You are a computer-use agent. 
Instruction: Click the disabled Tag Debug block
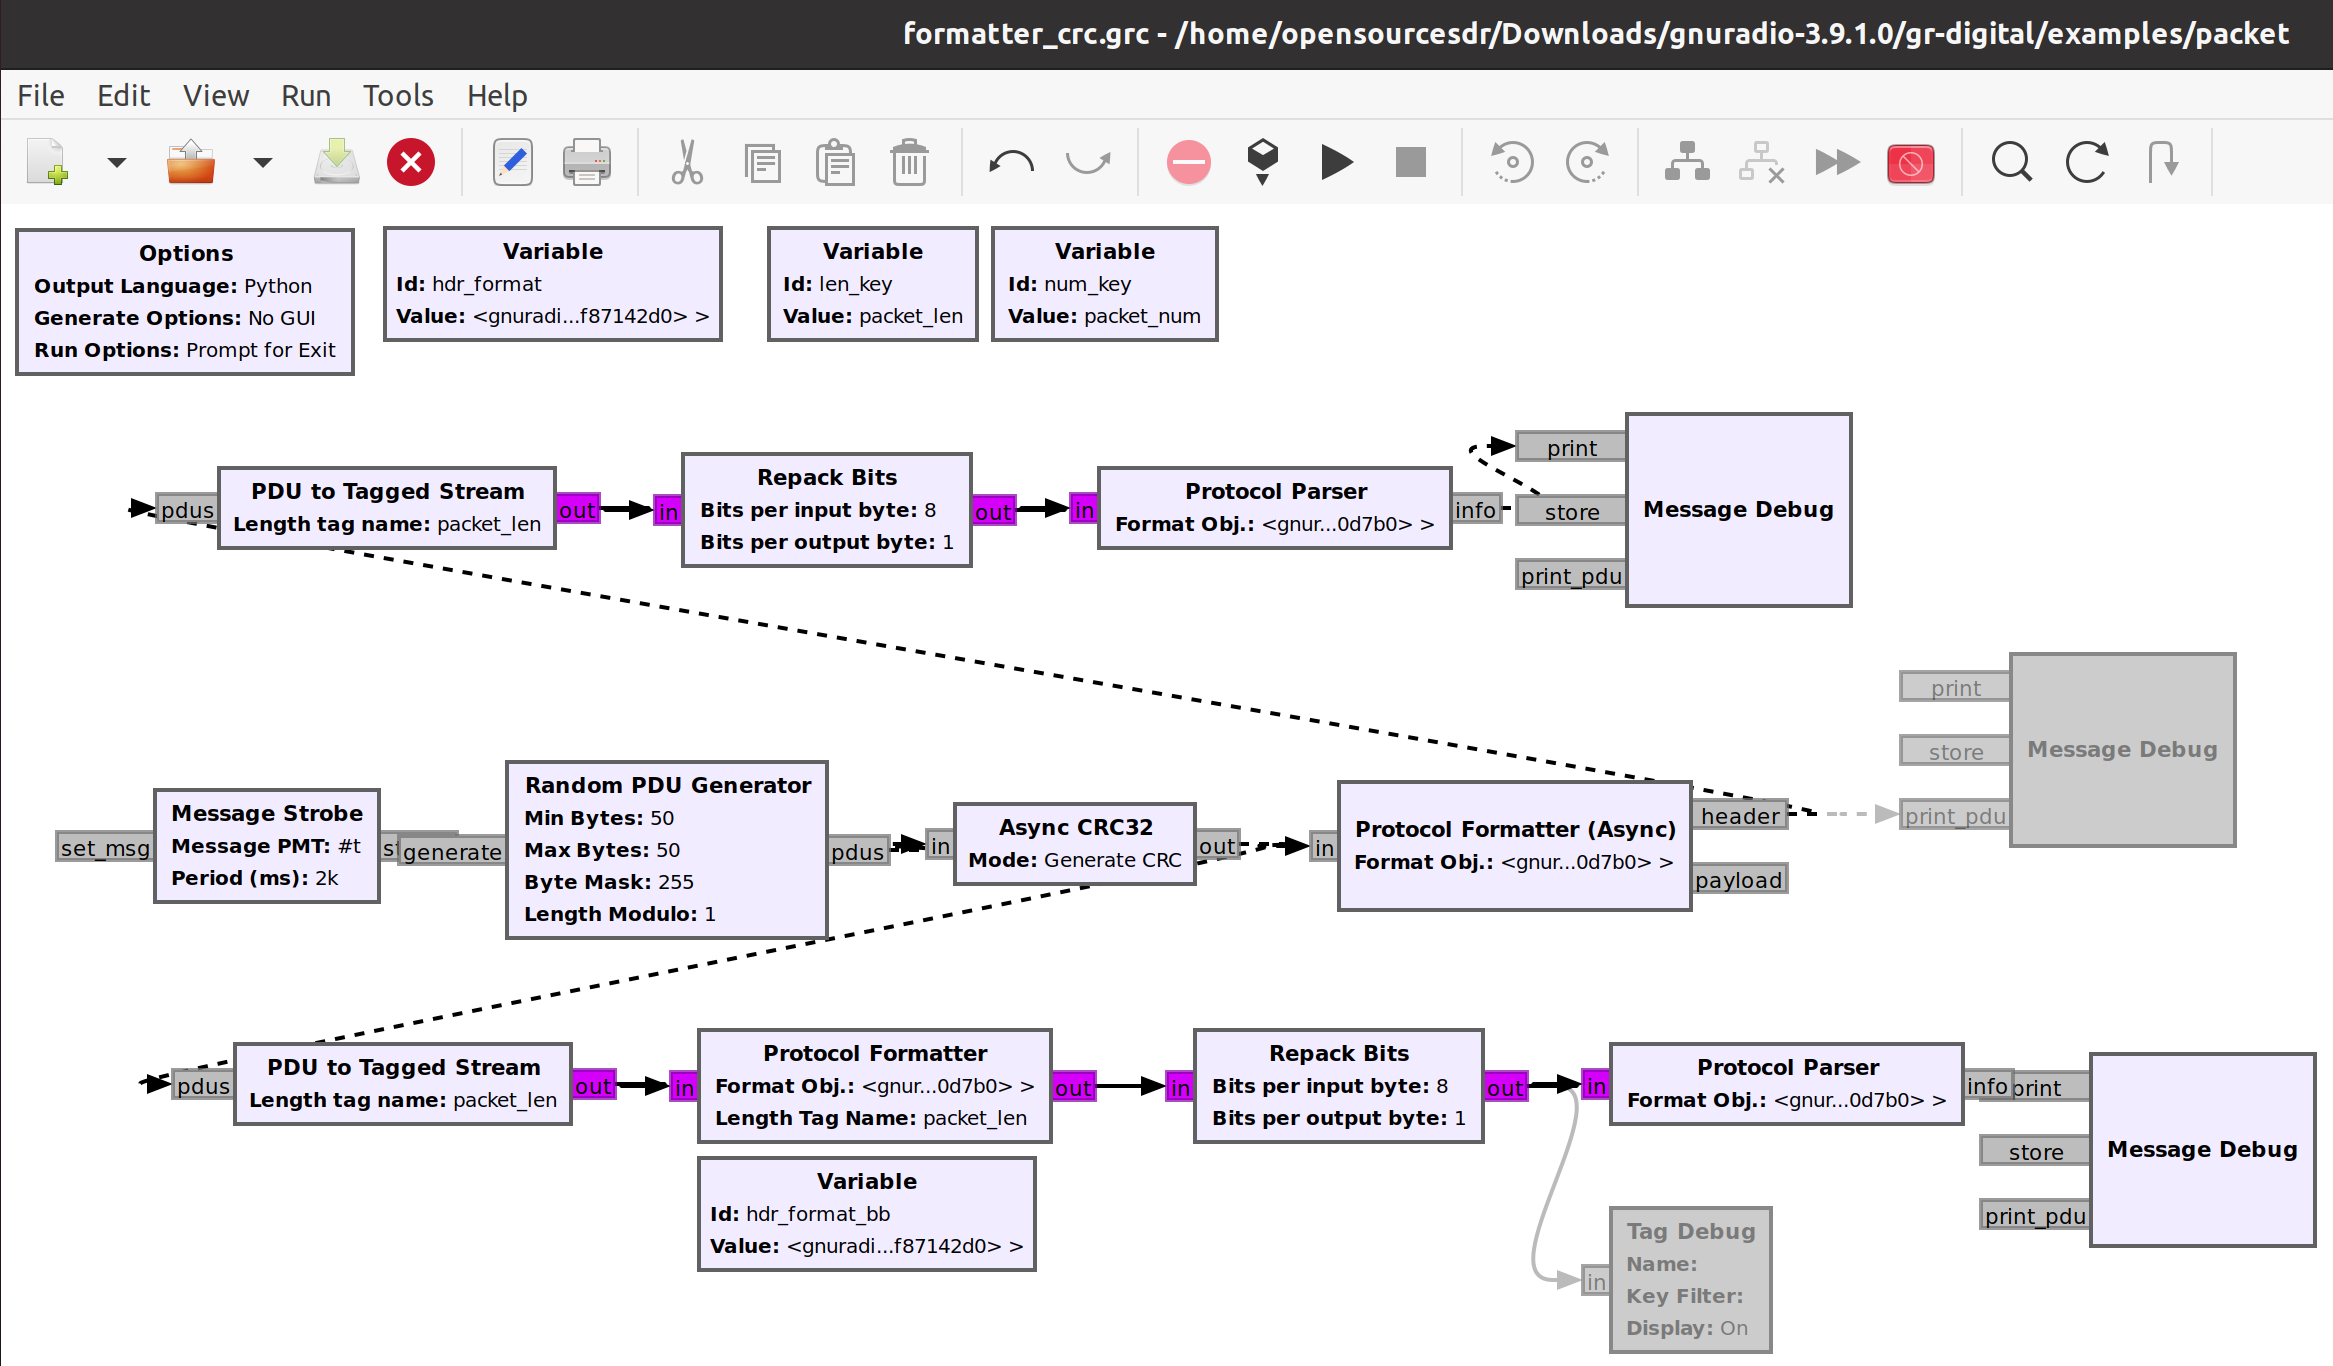coord(1690,1279)
